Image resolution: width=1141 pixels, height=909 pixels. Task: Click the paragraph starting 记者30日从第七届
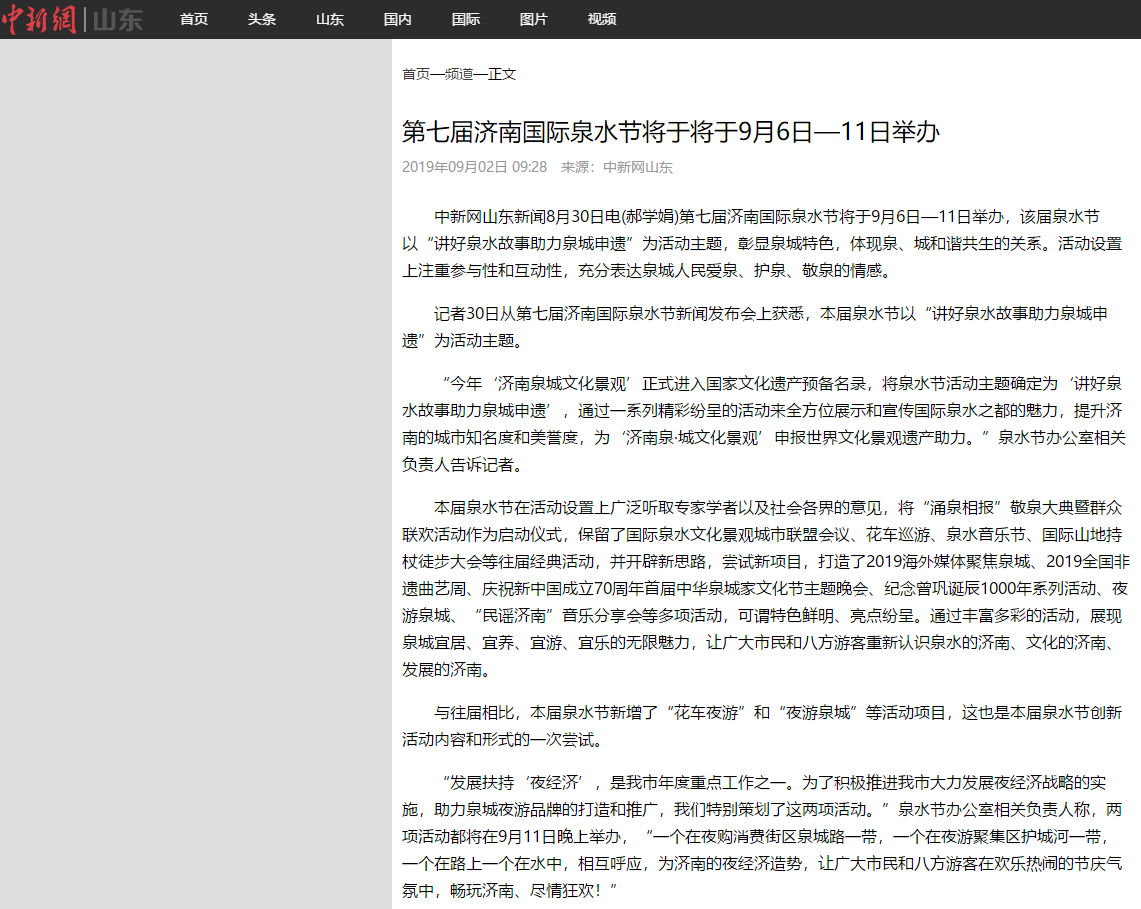pos(755,327)
